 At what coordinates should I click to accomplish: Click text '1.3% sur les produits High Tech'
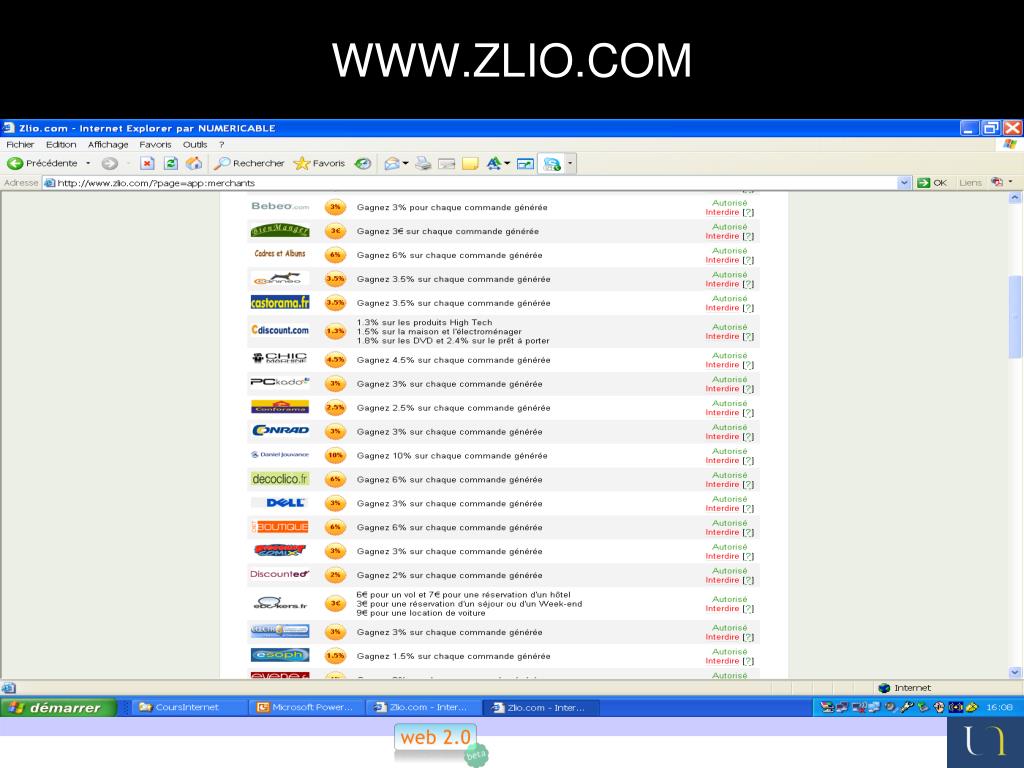point(424,322)
